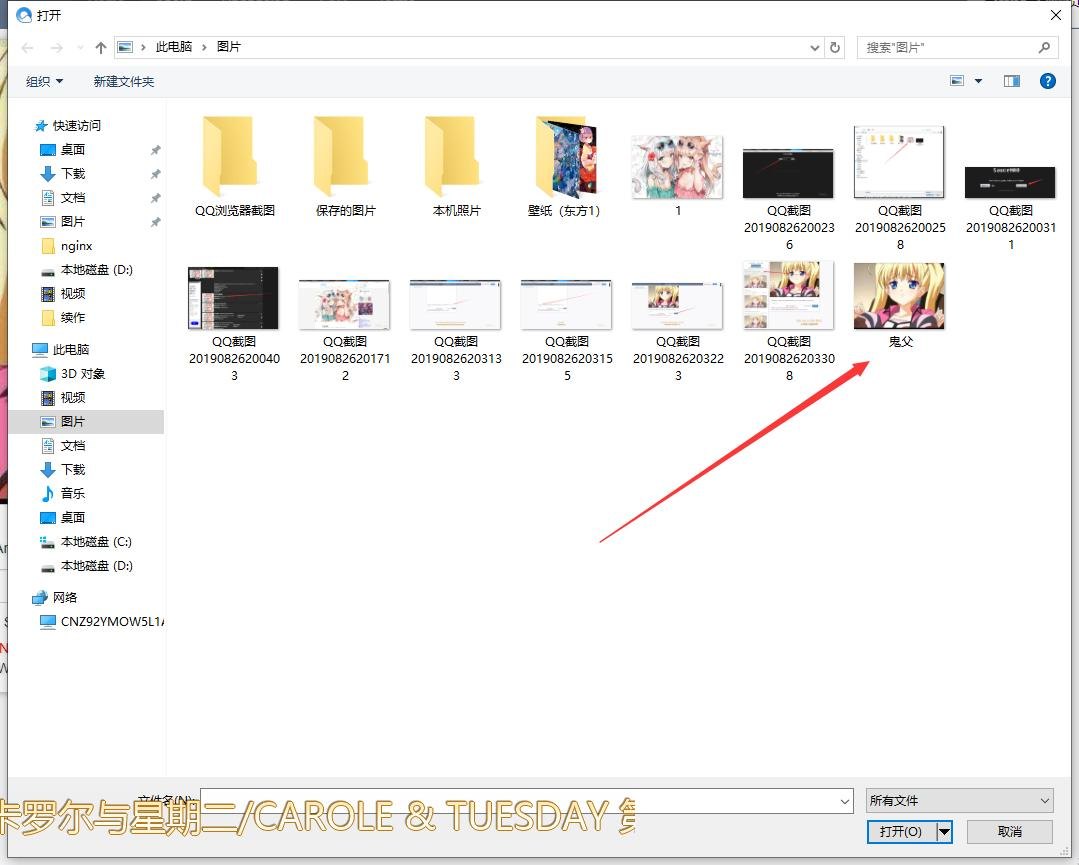Click the Up directory arrow icon
The image size is (1079, 865).
point(101,48)
